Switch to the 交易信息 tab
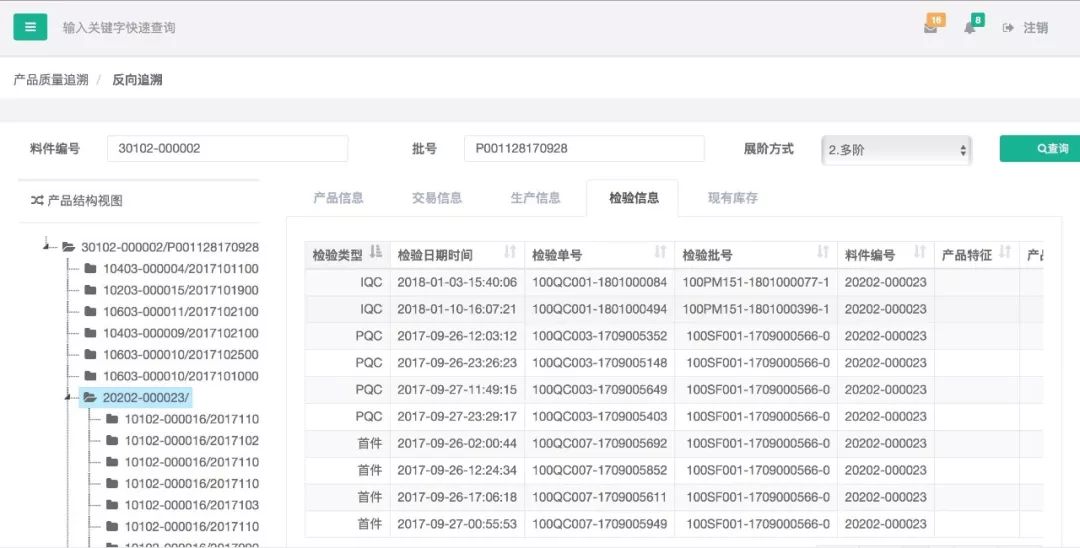This screenshot has width=1080, height=548. coord(437,198)
